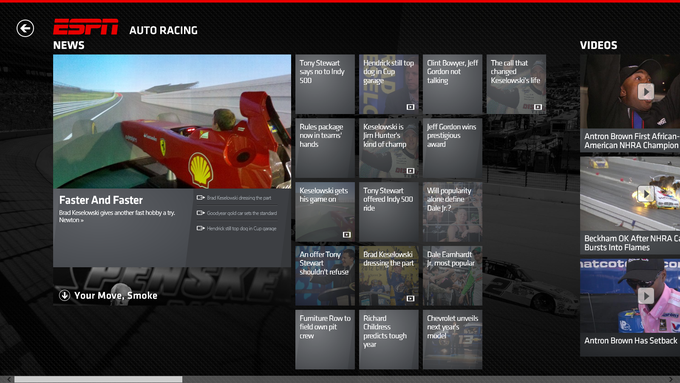This screenshot has height=383, width=680.
Task: Open Tony Stewart offered Indy 500 ride tile
Action: [x=389, y=212]
